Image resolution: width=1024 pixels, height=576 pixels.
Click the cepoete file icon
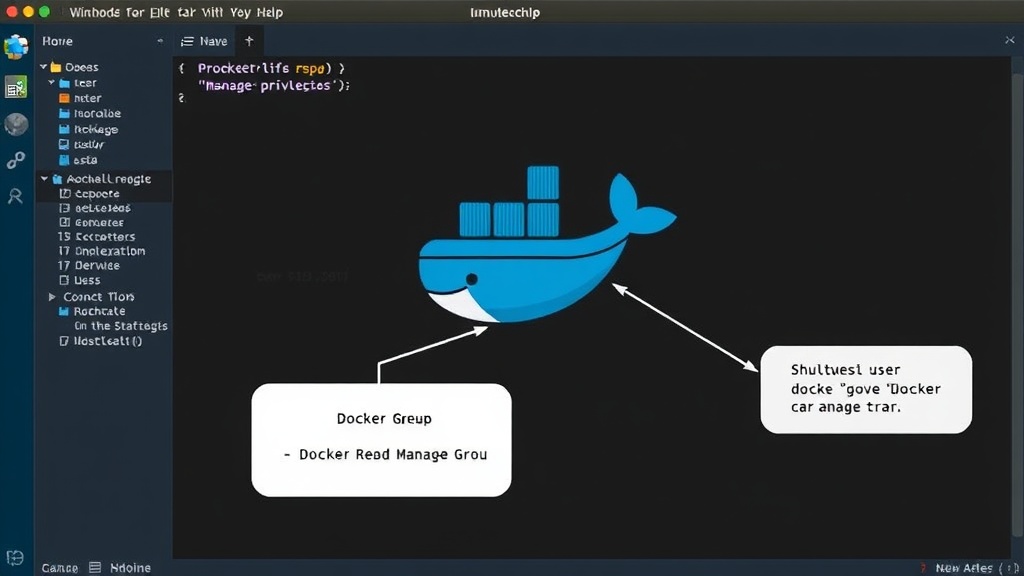(65, 193)
